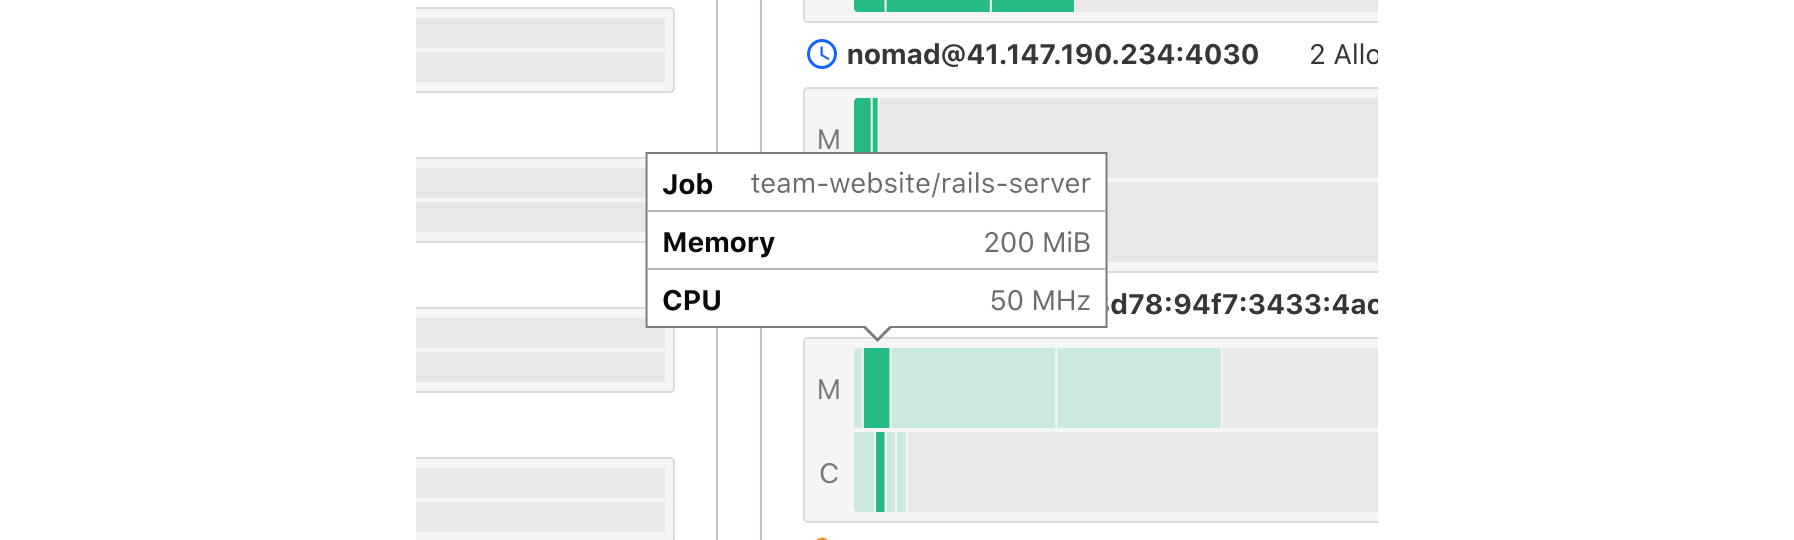The image size is (1794, 540).
Task: Click the clock icon beside nomad@41.147.190.234:4030
Action: point(821,54)
